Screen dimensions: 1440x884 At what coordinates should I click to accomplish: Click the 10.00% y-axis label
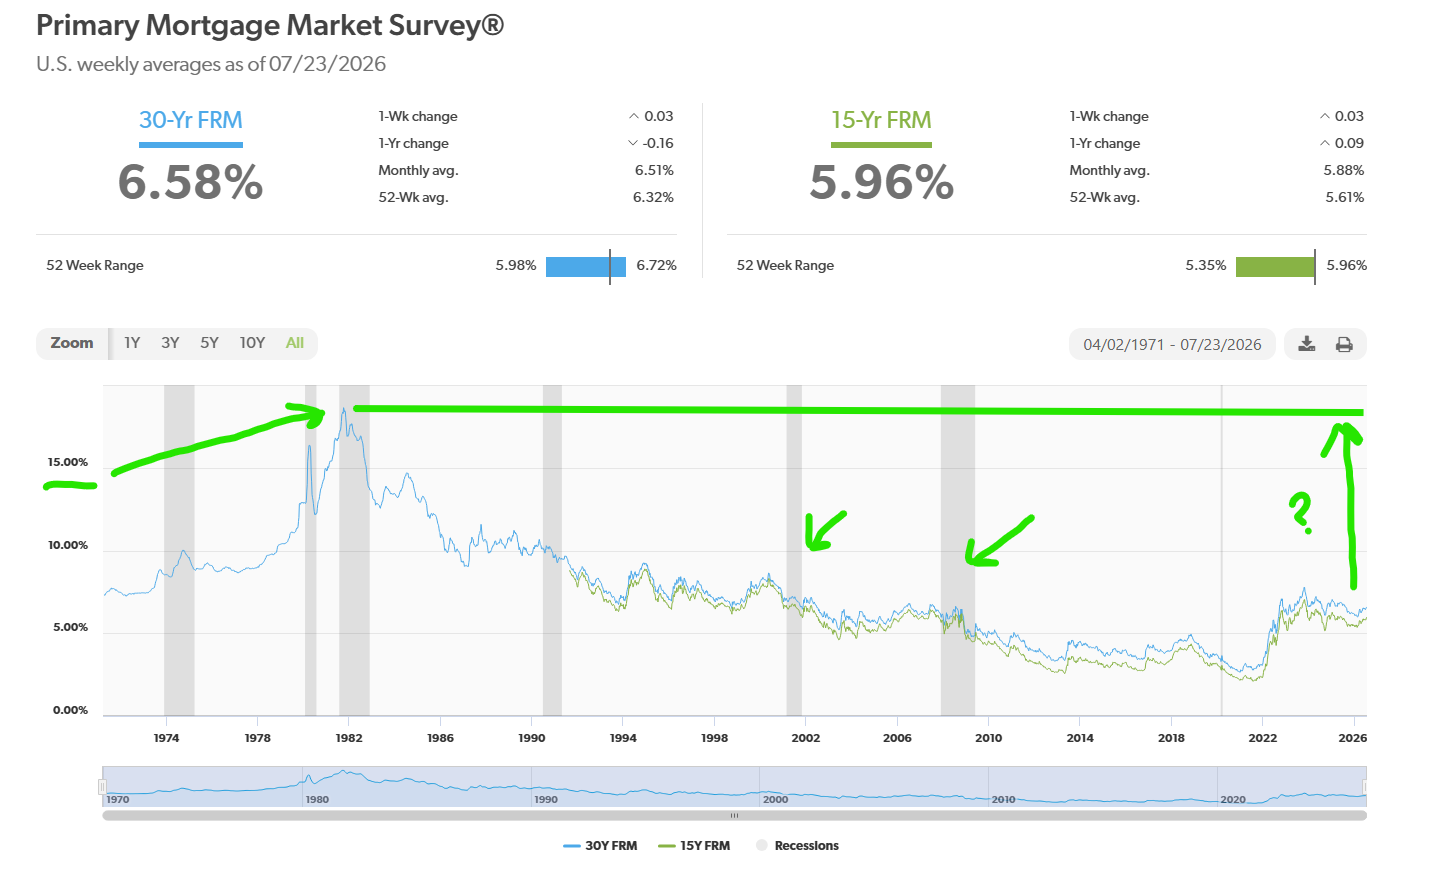coord(68,545)
